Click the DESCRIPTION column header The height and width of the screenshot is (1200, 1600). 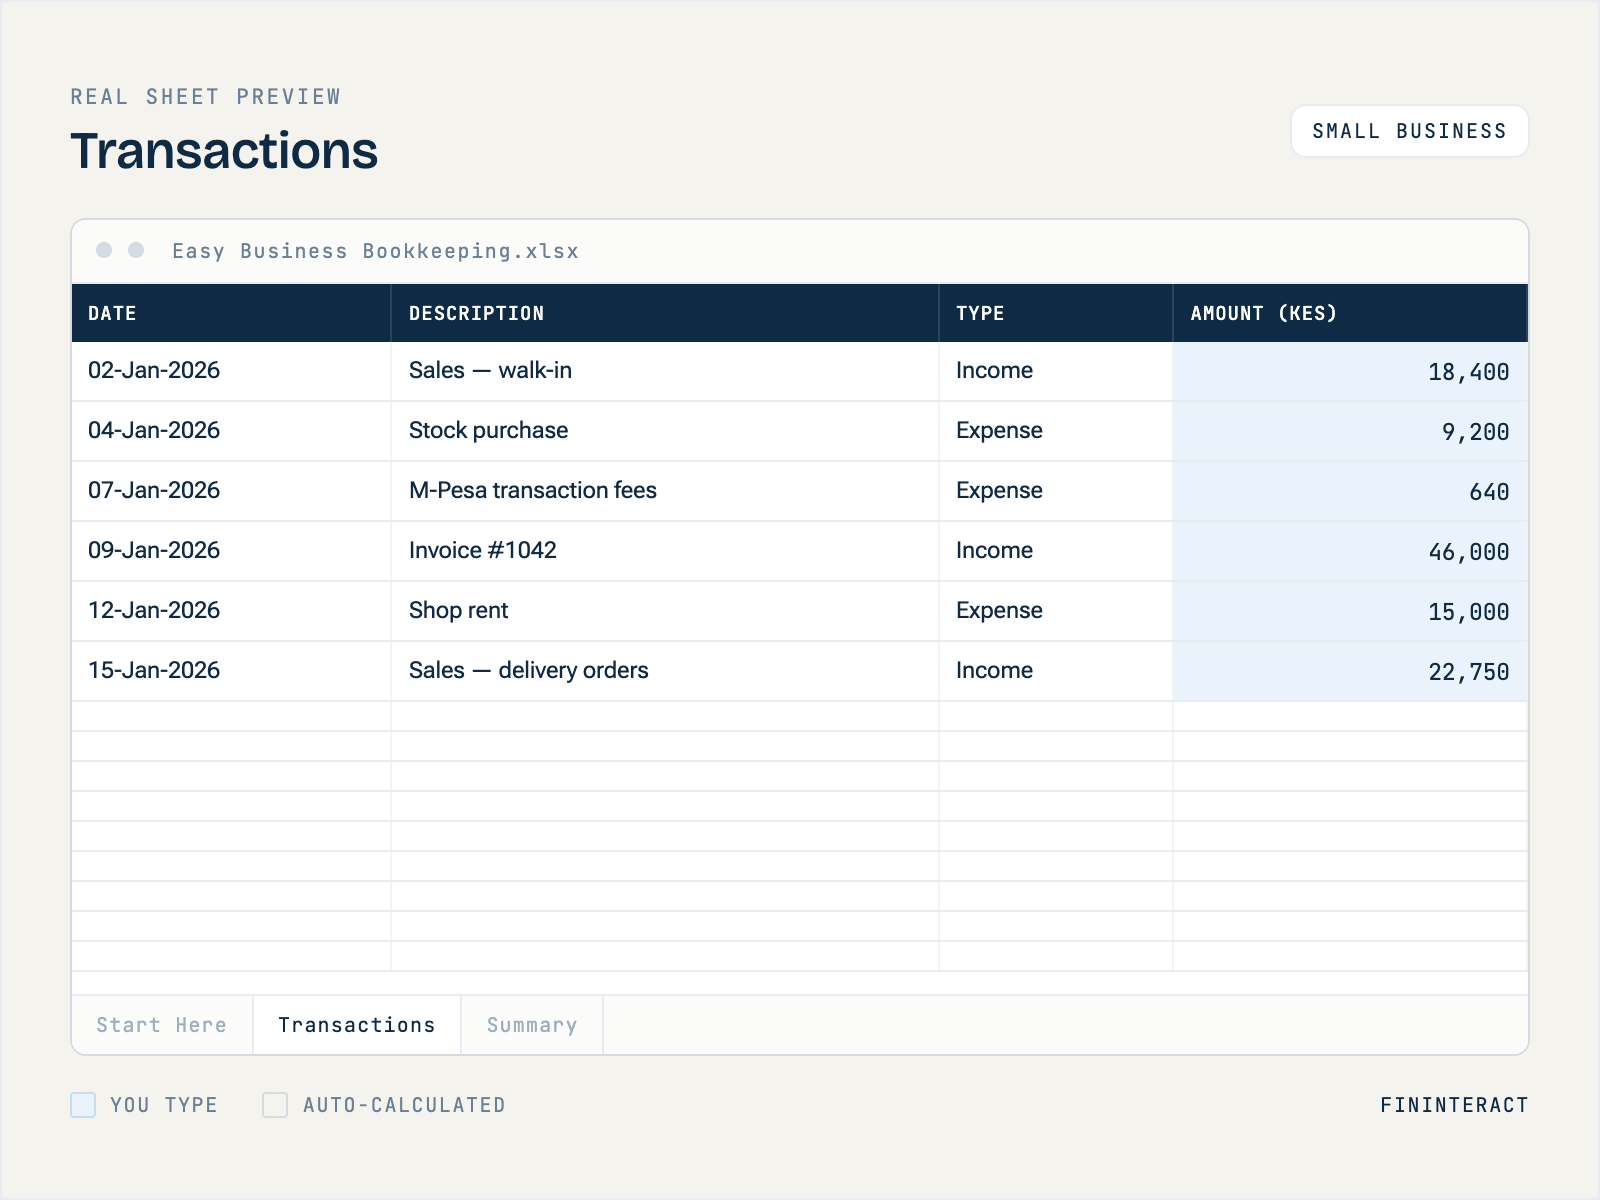tap(665, 313)
